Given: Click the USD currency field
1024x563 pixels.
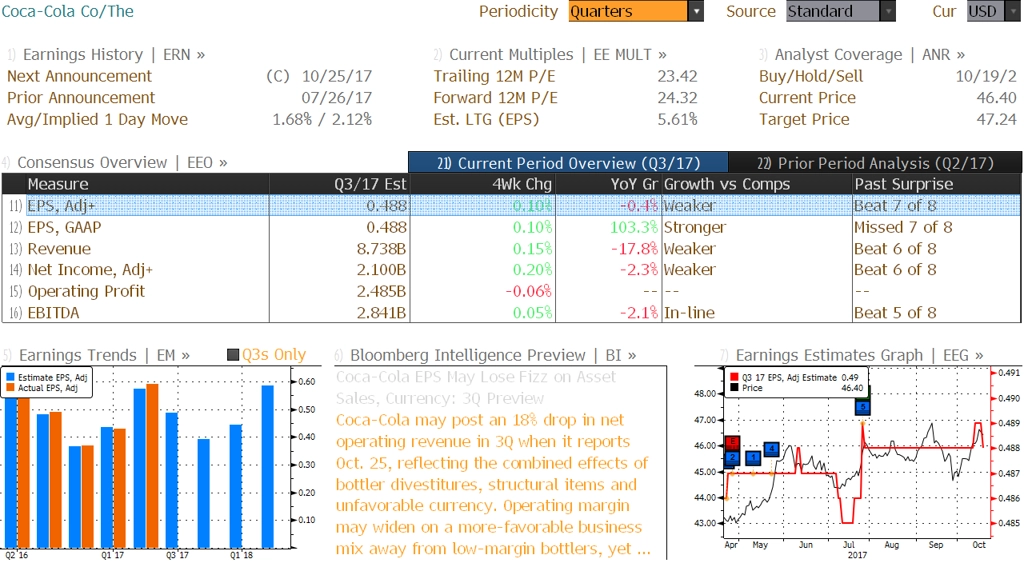Looking at the screenshot, I should [985, 11].
